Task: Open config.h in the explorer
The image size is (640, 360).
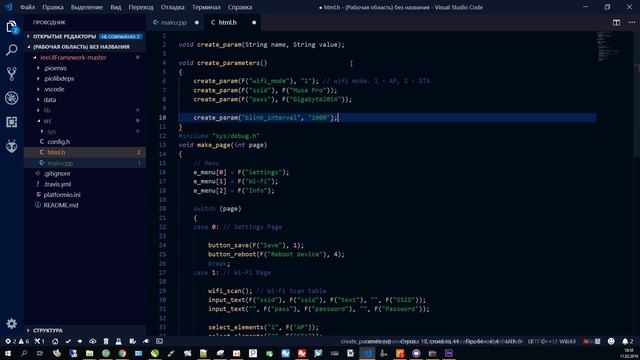Action: point(58,142)
